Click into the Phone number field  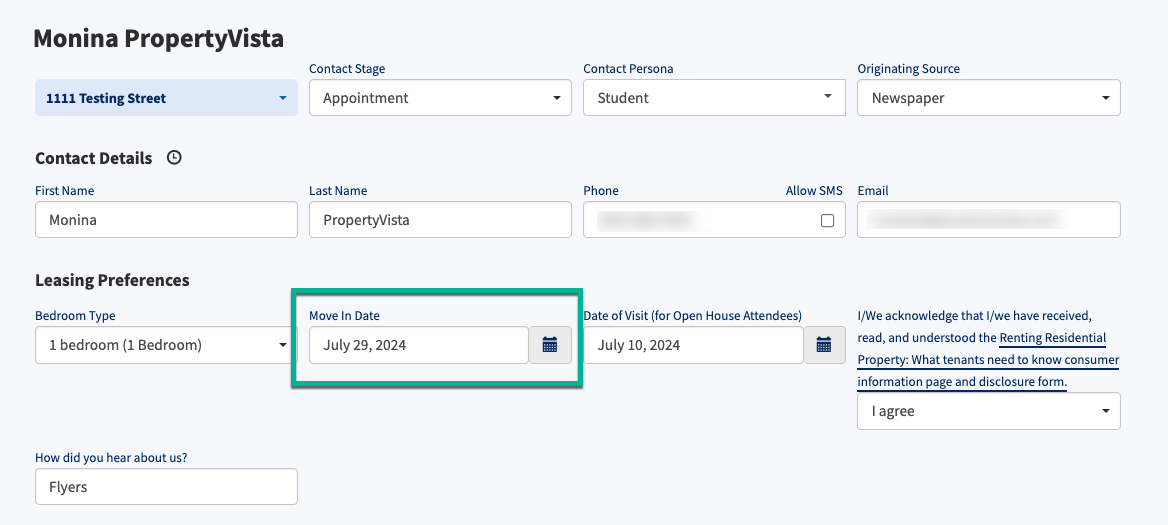point(700,220)
